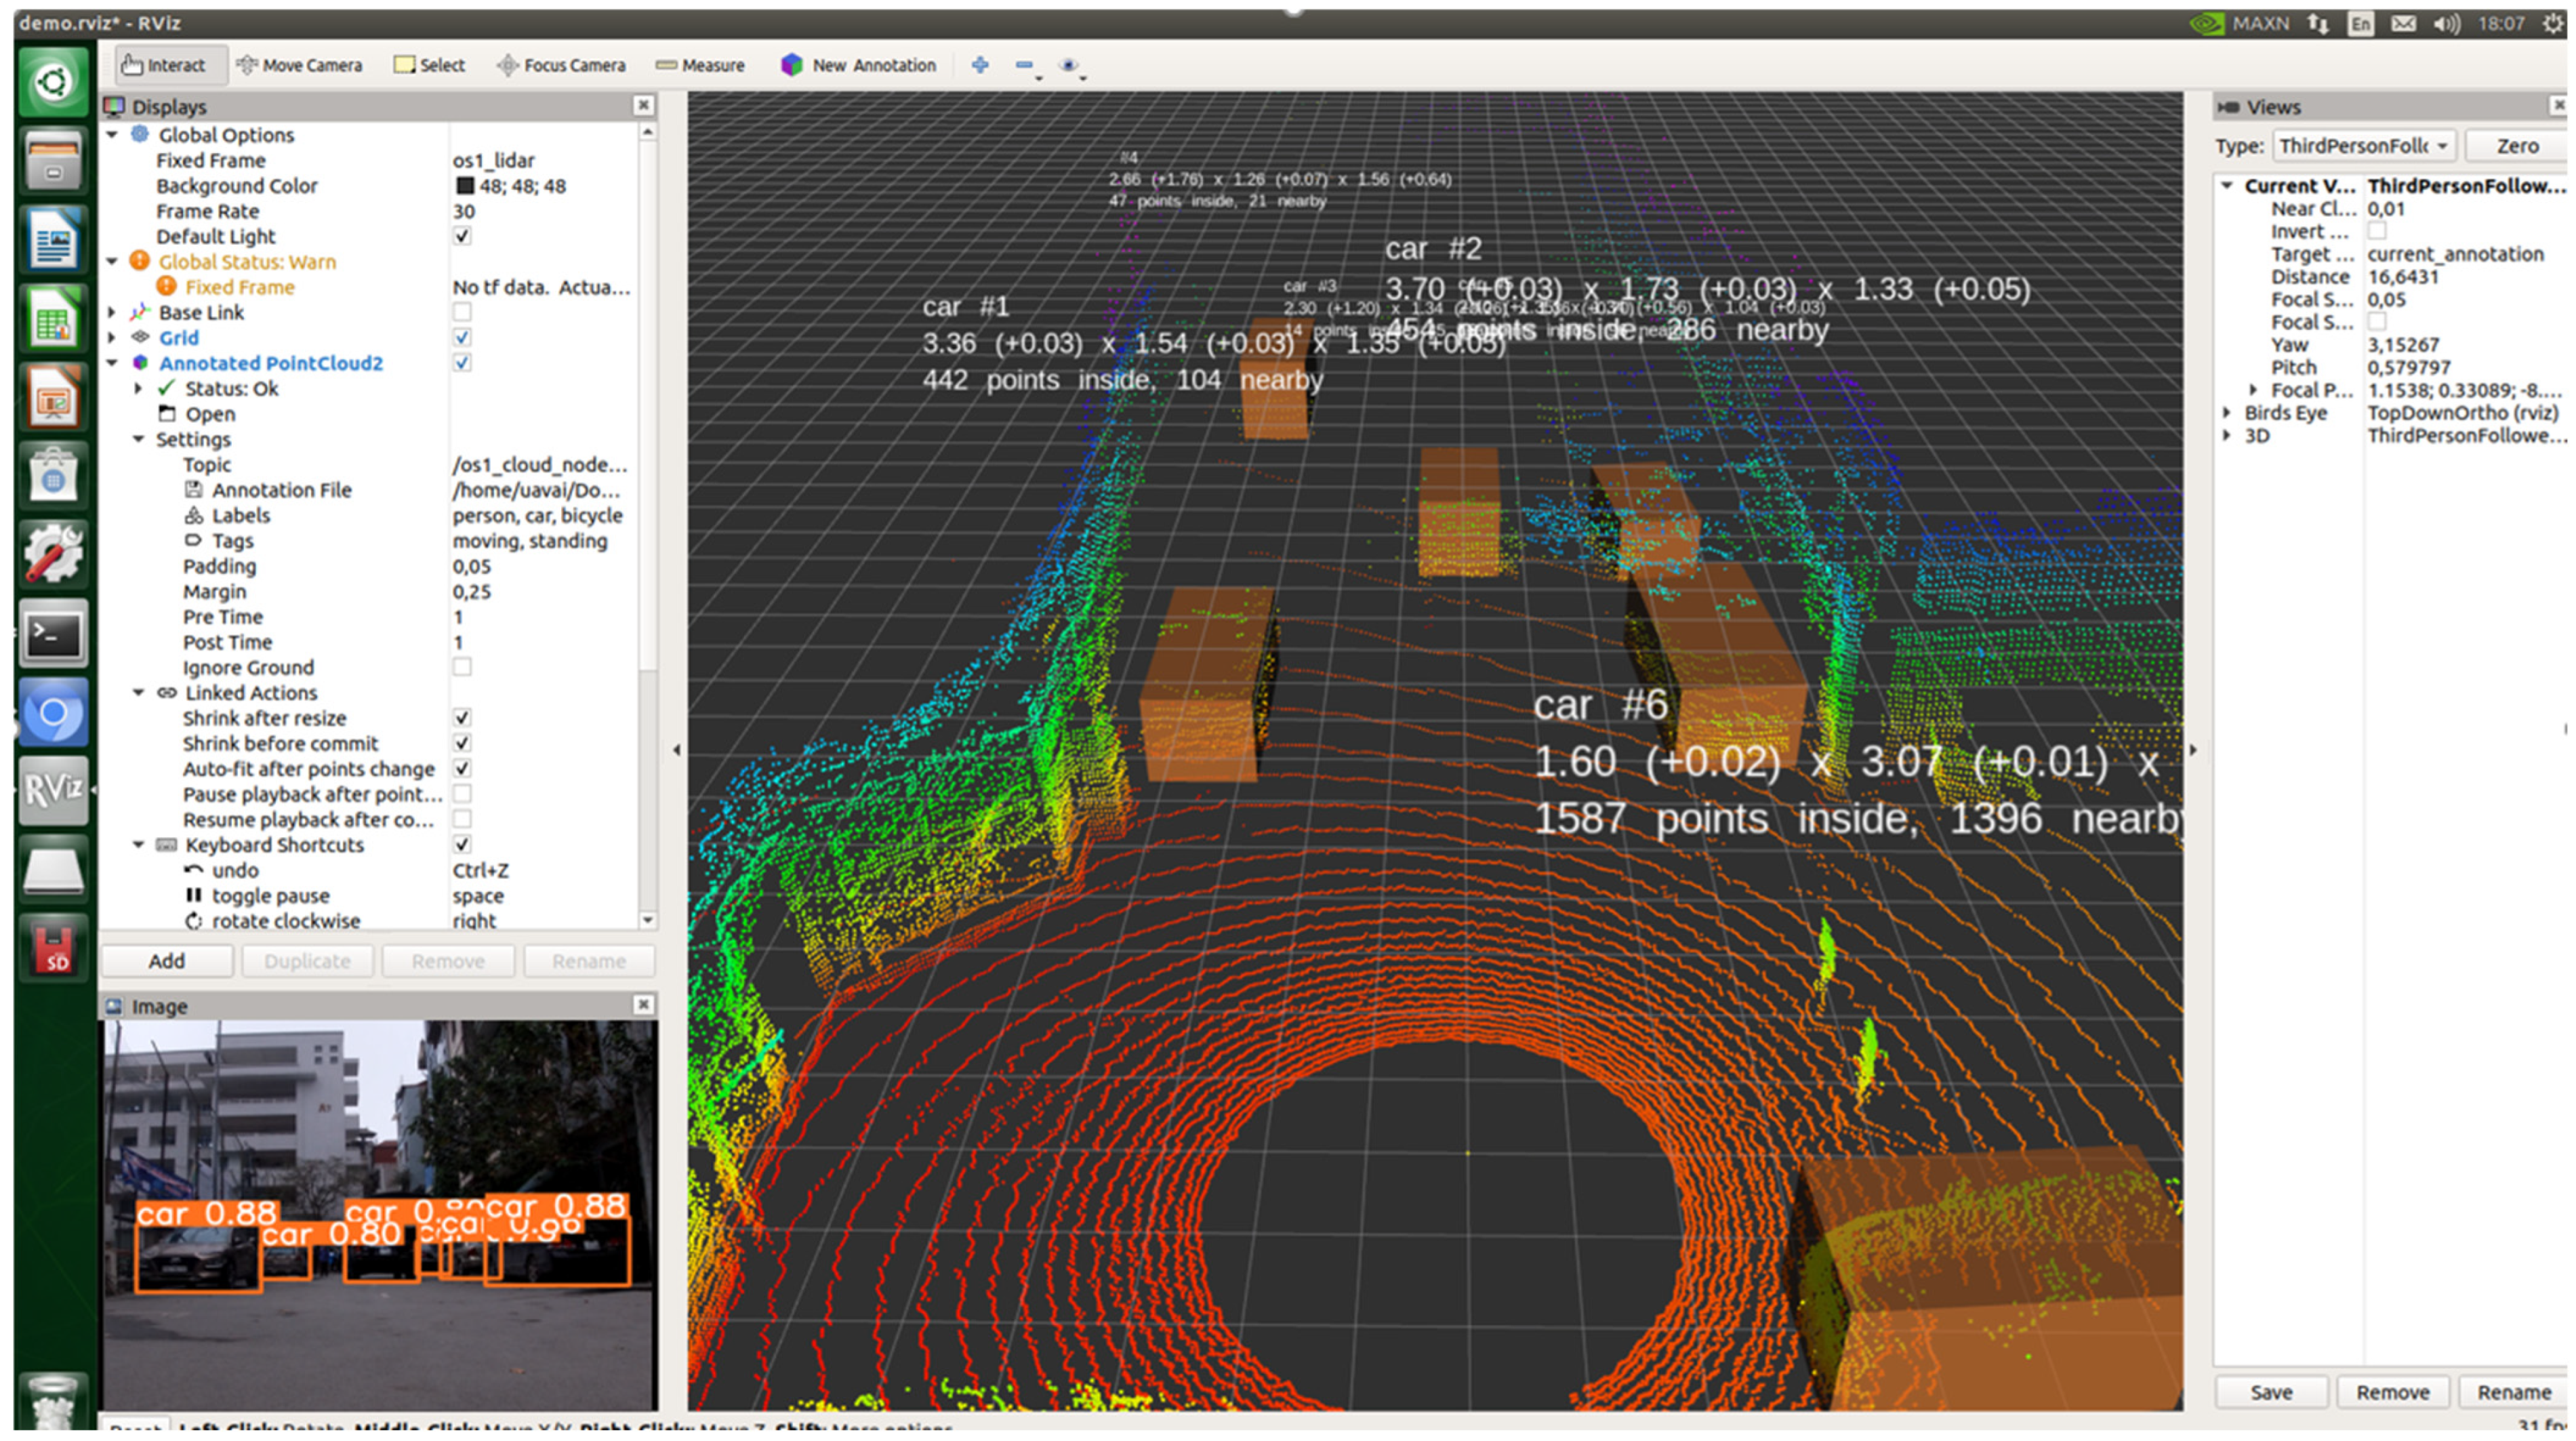The width and height of the screenshot is (2576, 1441).
Task: Choose the Select tool
Action: tap(430, 65)
